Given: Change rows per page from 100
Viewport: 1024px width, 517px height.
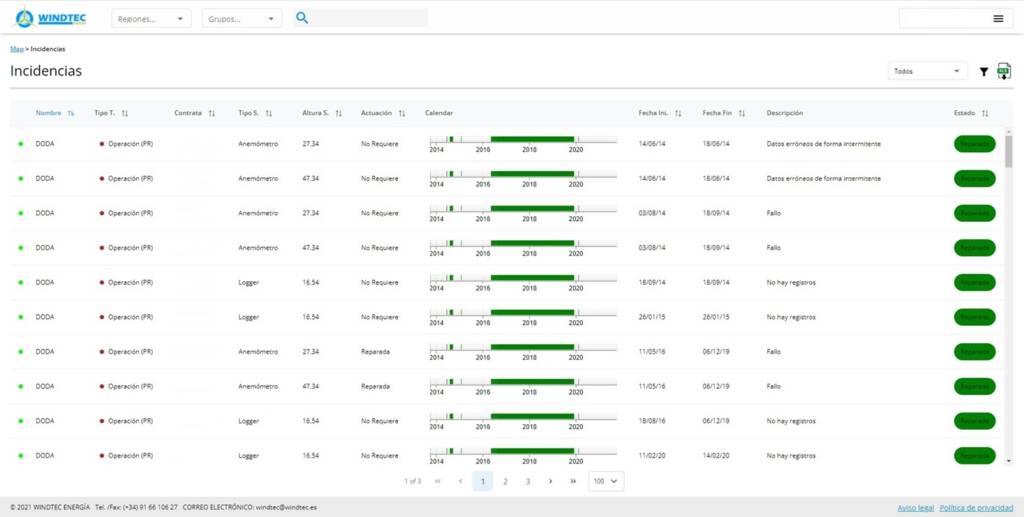Looking at the screenshot, I should tap(606, 481).
